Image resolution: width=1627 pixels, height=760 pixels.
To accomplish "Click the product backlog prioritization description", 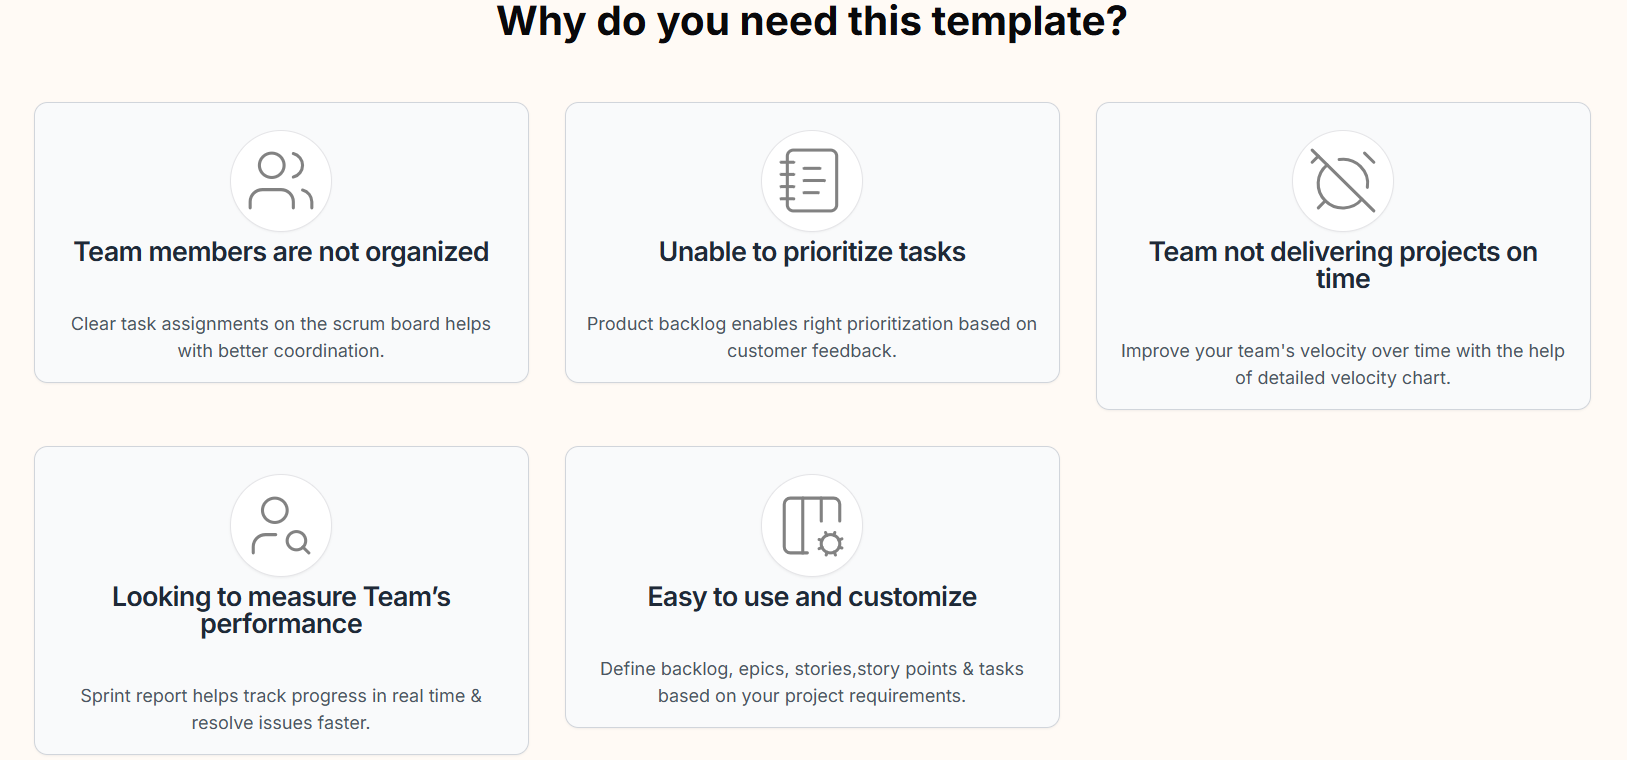I will [x=812, y=337].
